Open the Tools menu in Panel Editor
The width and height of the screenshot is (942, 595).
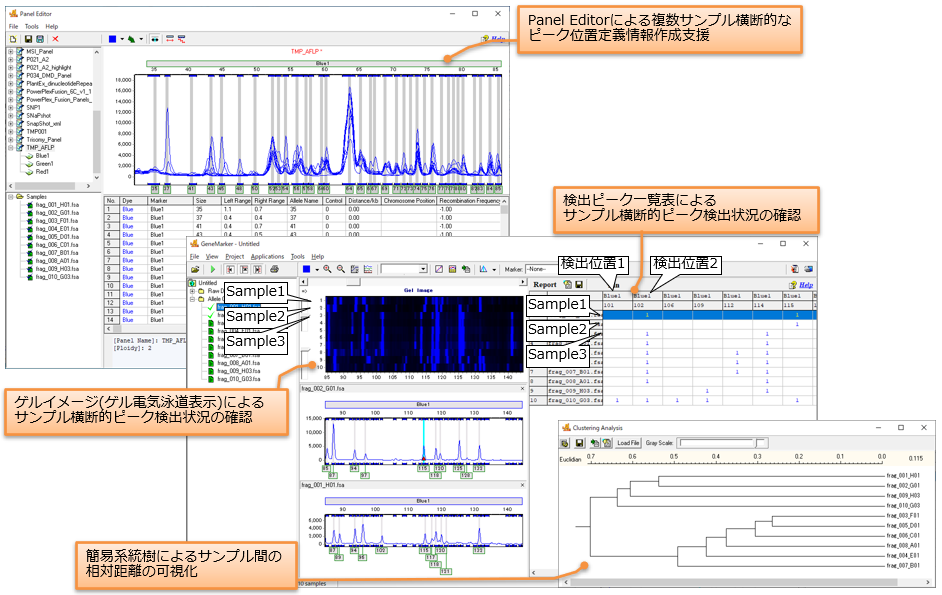(32, 26)
